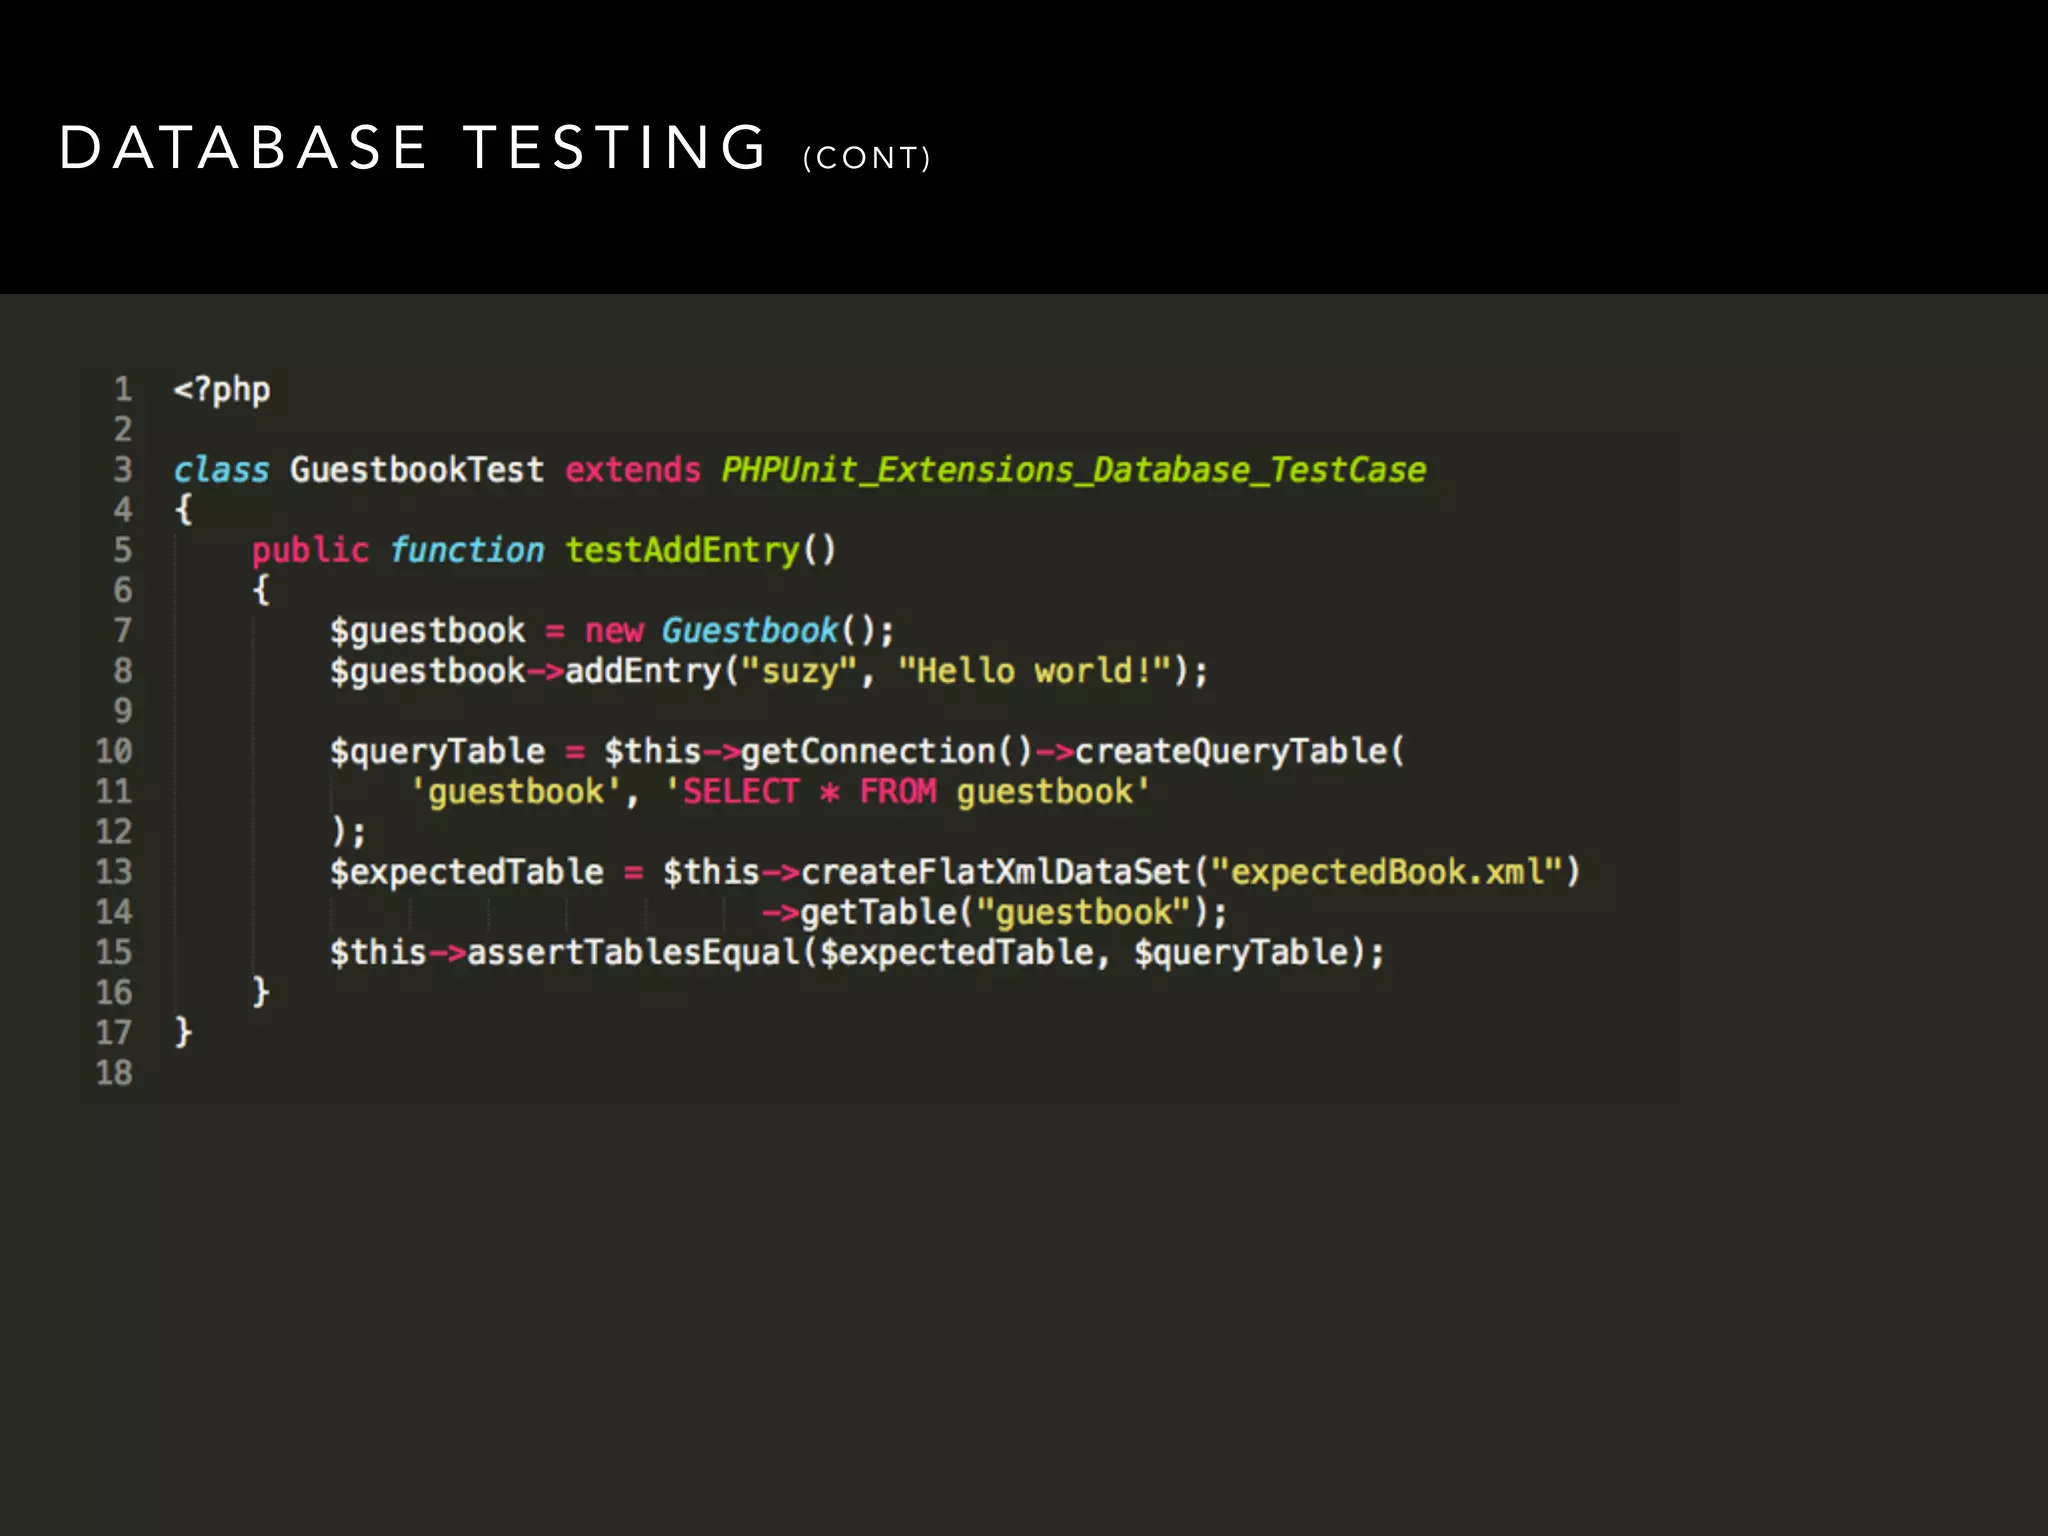2048x1536 pixels.
Task: Click the DATABASE TESTING slide title
Action: [x=413, y=148]
